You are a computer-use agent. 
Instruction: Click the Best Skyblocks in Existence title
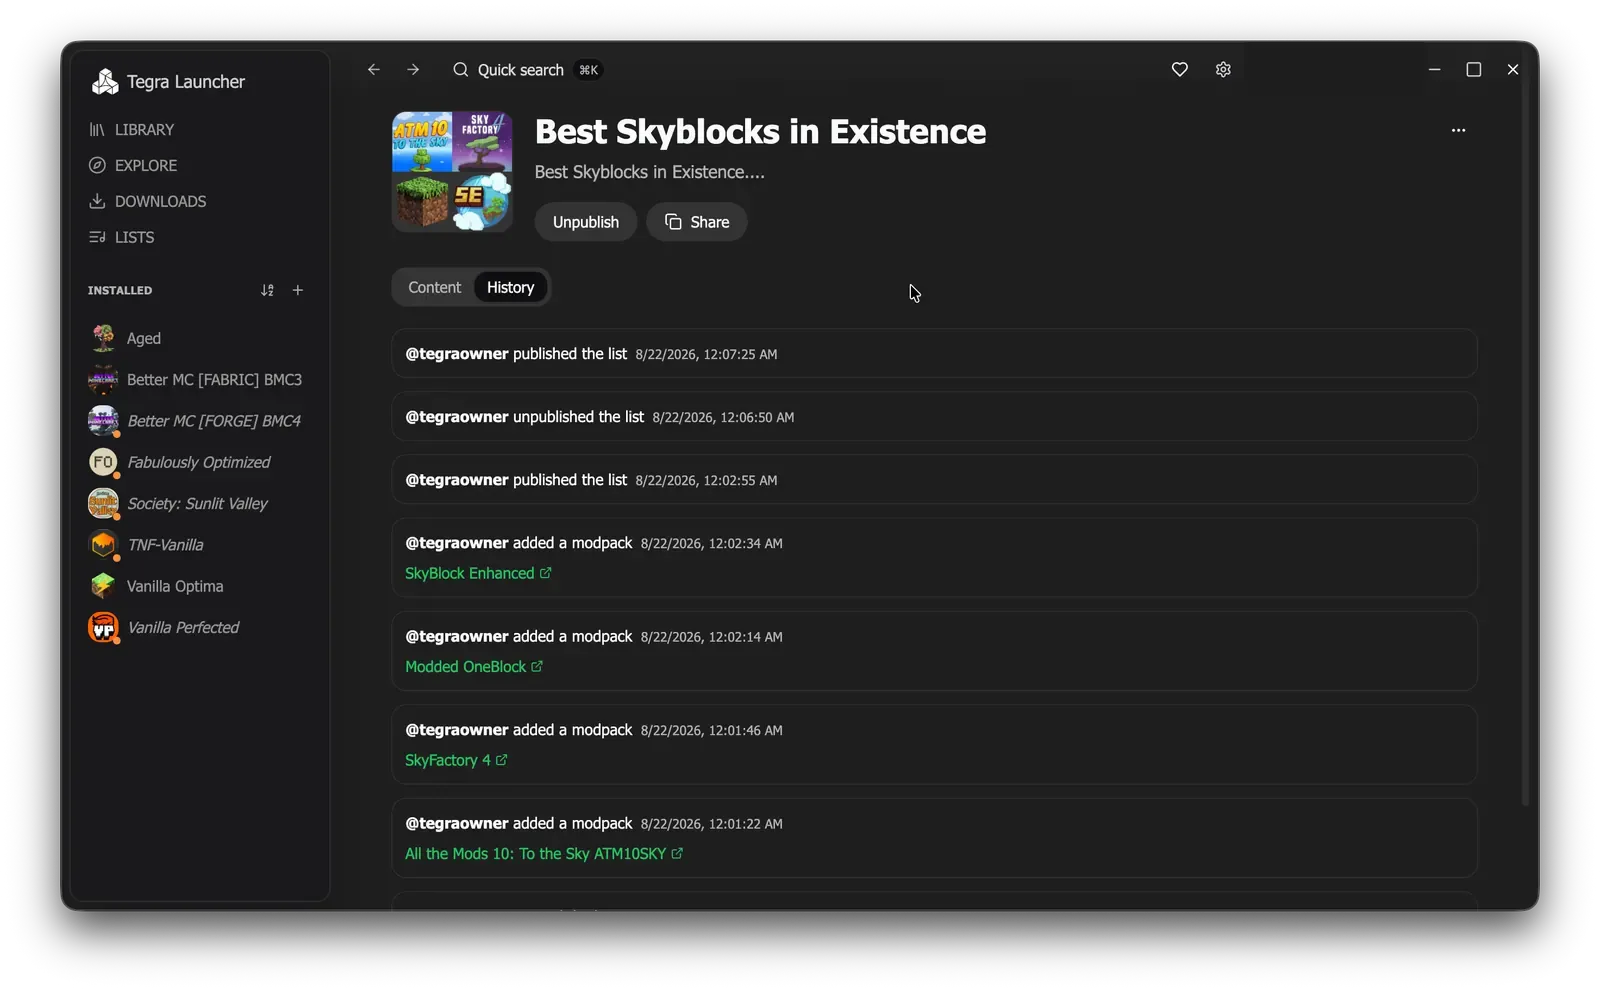click(760, 132)
